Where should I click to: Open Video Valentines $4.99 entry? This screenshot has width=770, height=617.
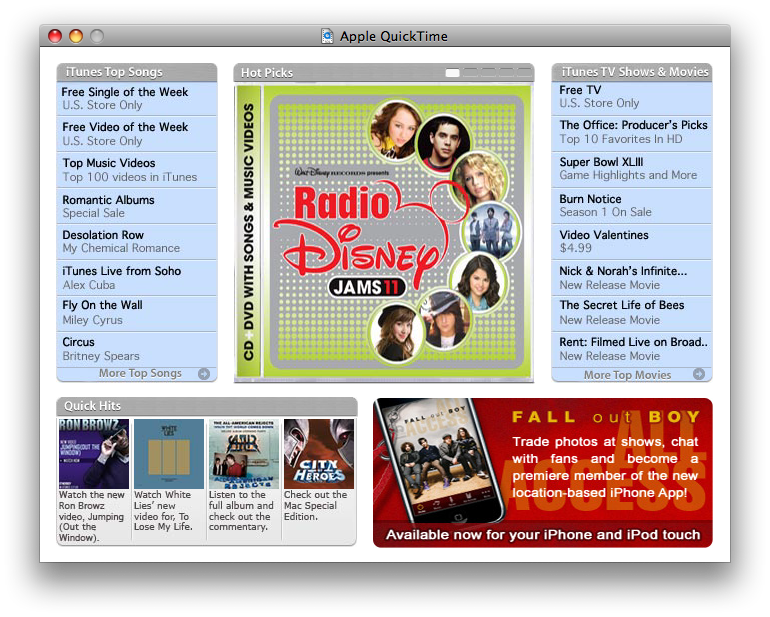coord(632,242)
